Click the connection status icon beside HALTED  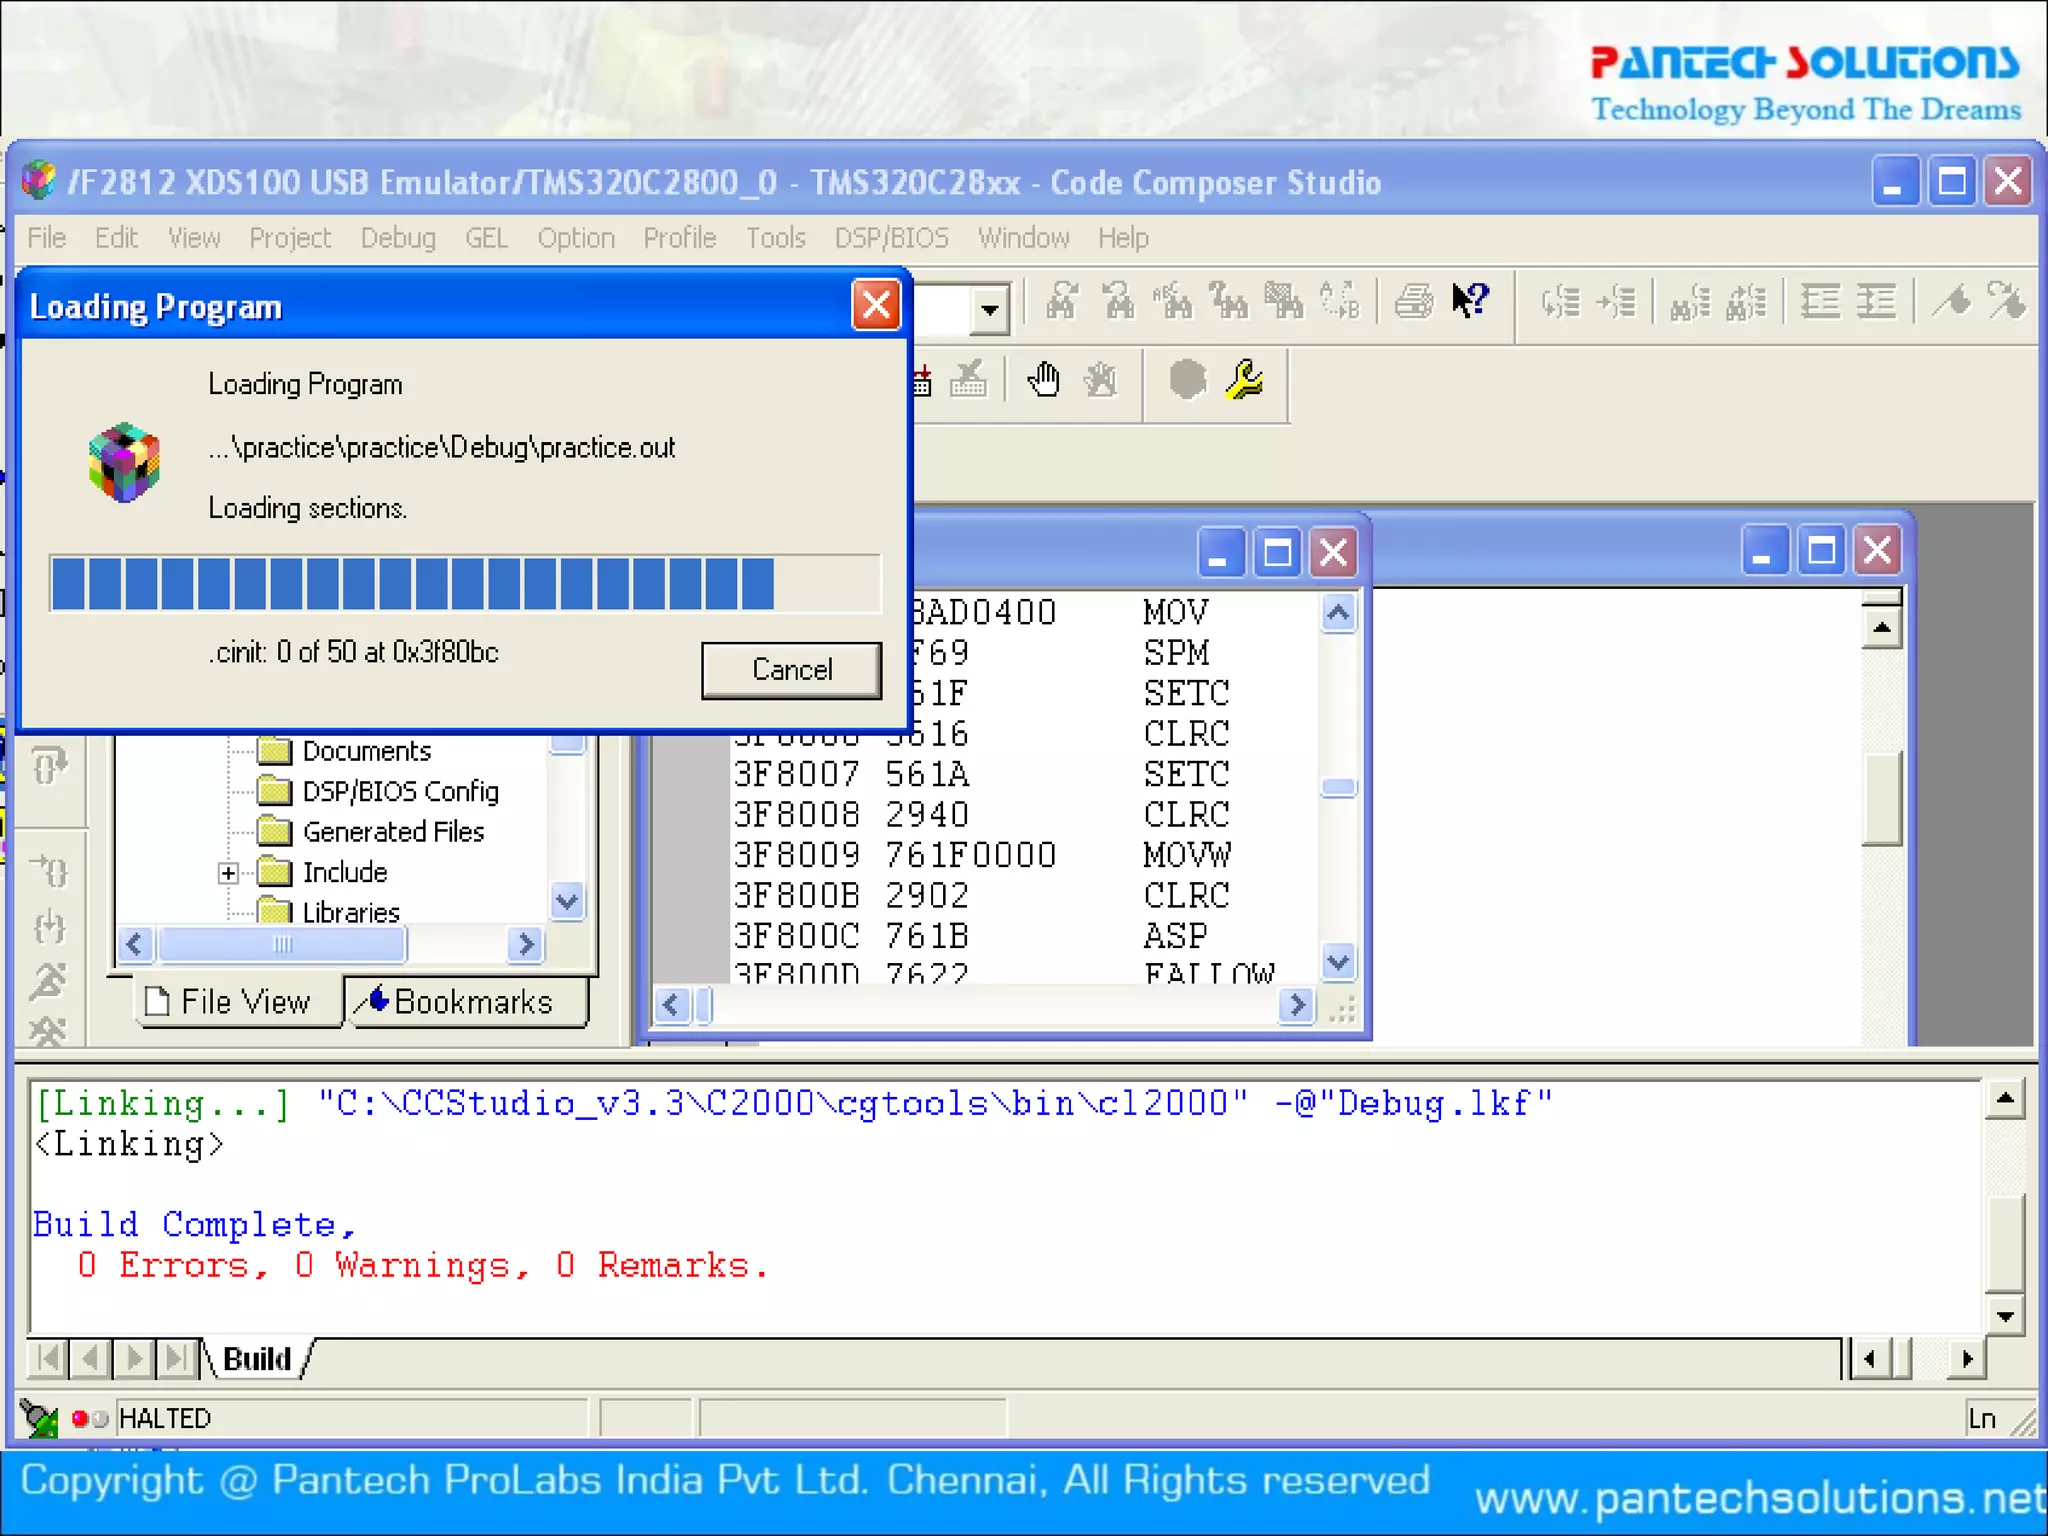tap(40, 1418)
